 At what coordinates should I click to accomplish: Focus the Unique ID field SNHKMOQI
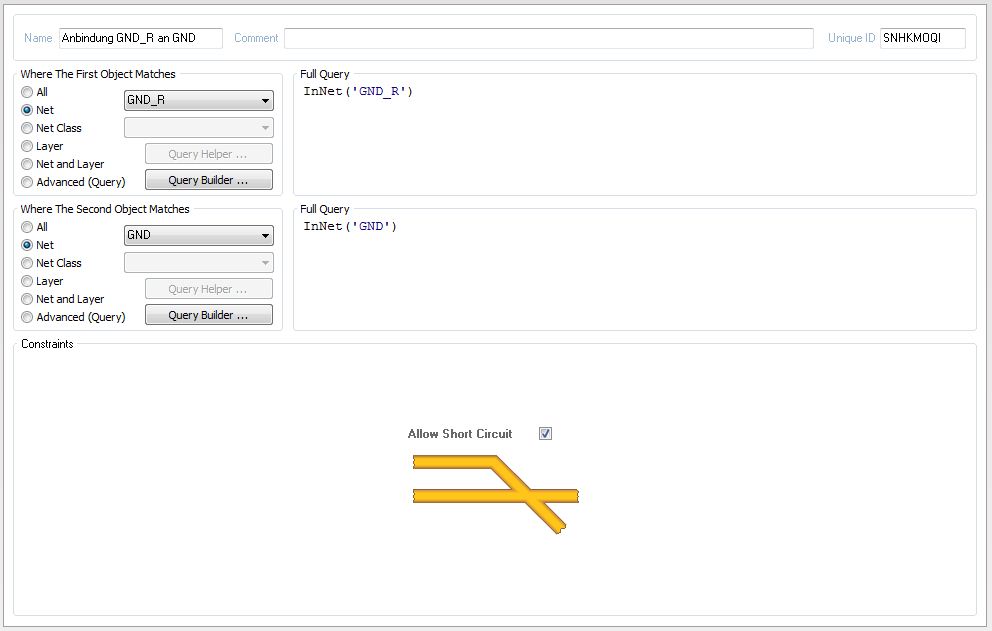[922, 38]
